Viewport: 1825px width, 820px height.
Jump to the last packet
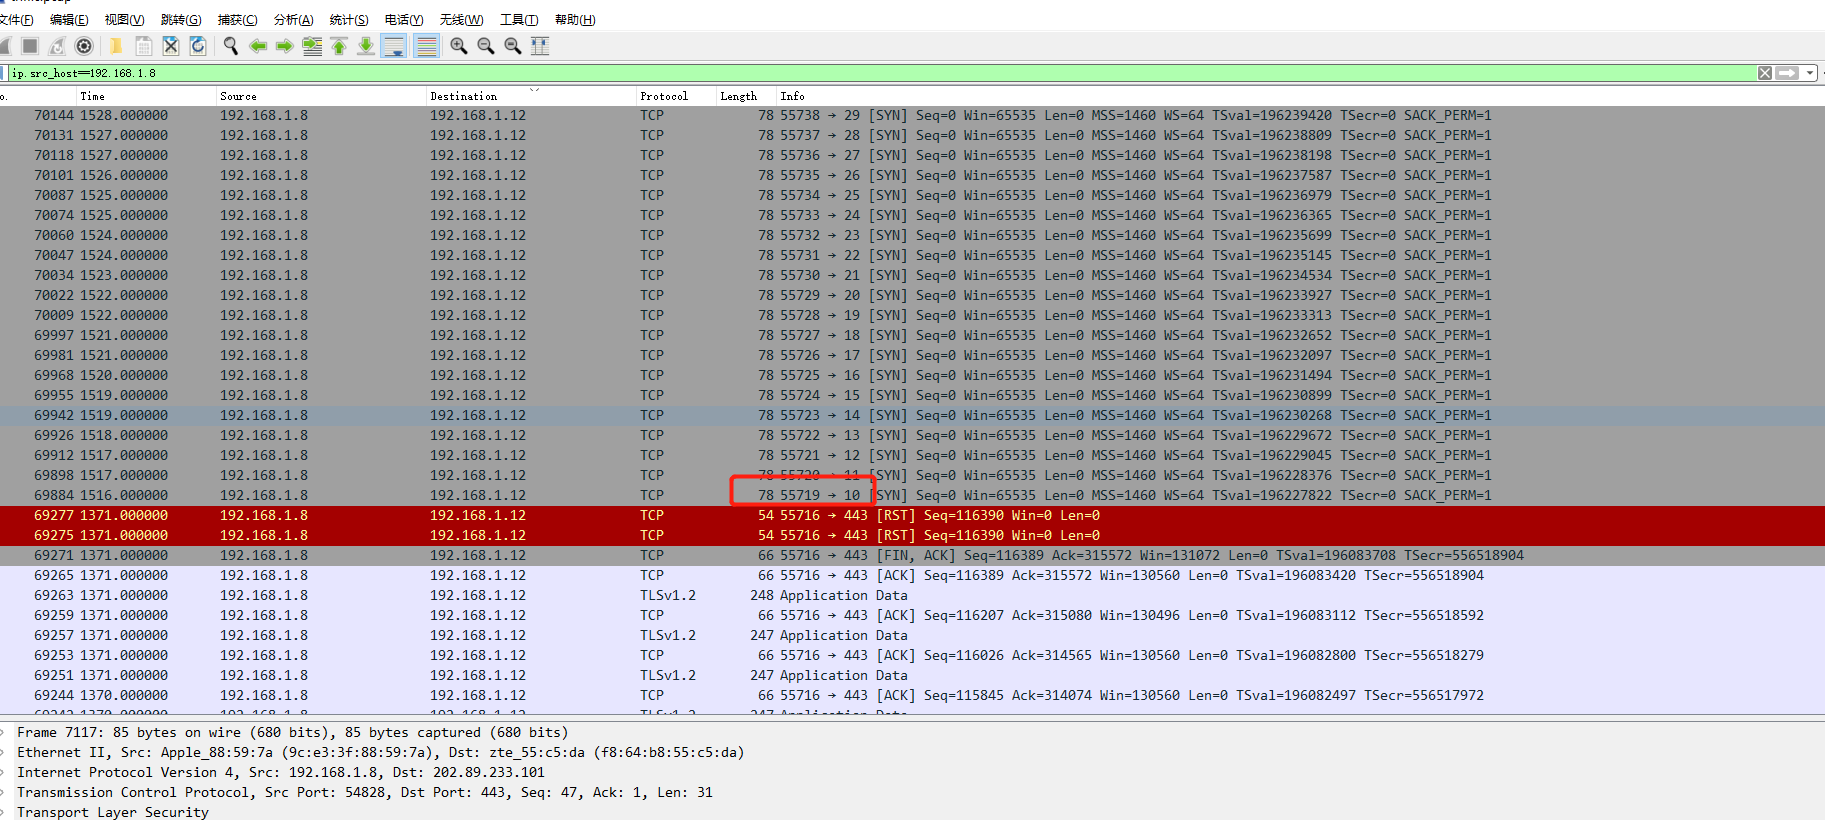click(366, 46)
